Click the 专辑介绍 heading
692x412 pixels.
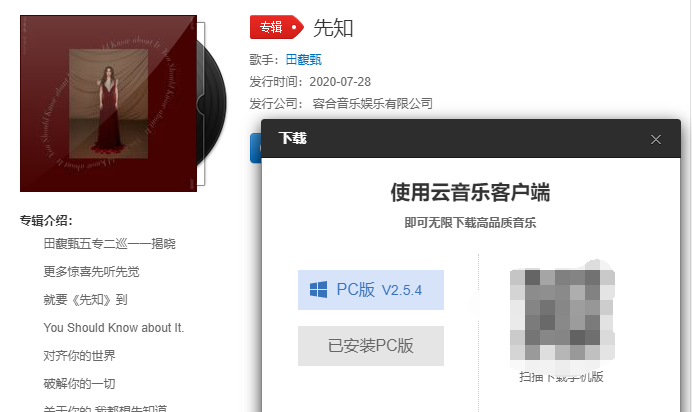tap(46, 220)
